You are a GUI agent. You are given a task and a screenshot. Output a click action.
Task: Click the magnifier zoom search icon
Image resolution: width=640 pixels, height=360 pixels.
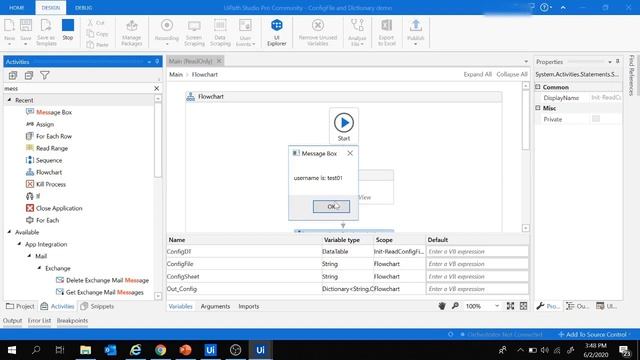tap(455, 306)
